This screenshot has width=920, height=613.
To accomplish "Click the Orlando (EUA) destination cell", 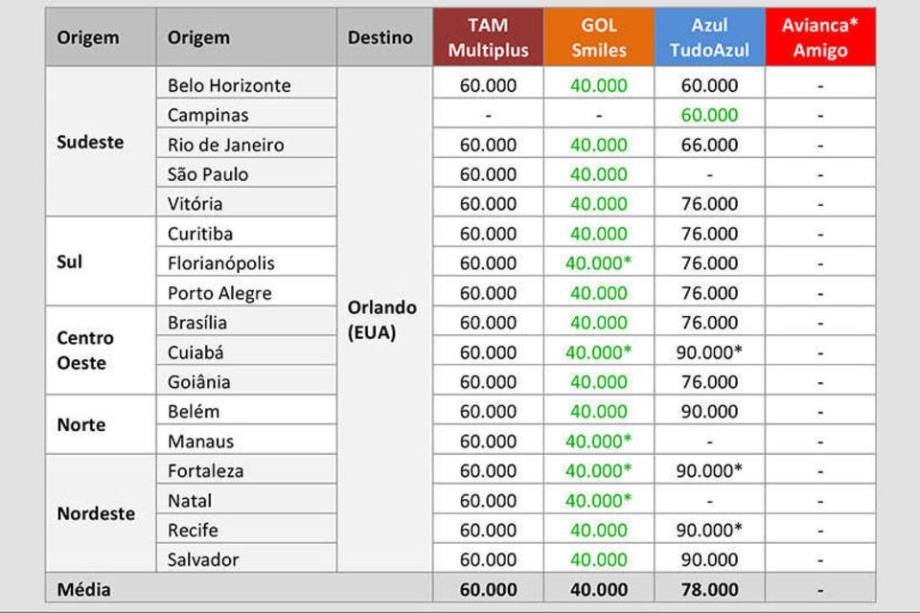I will click(x=381, y=320).
